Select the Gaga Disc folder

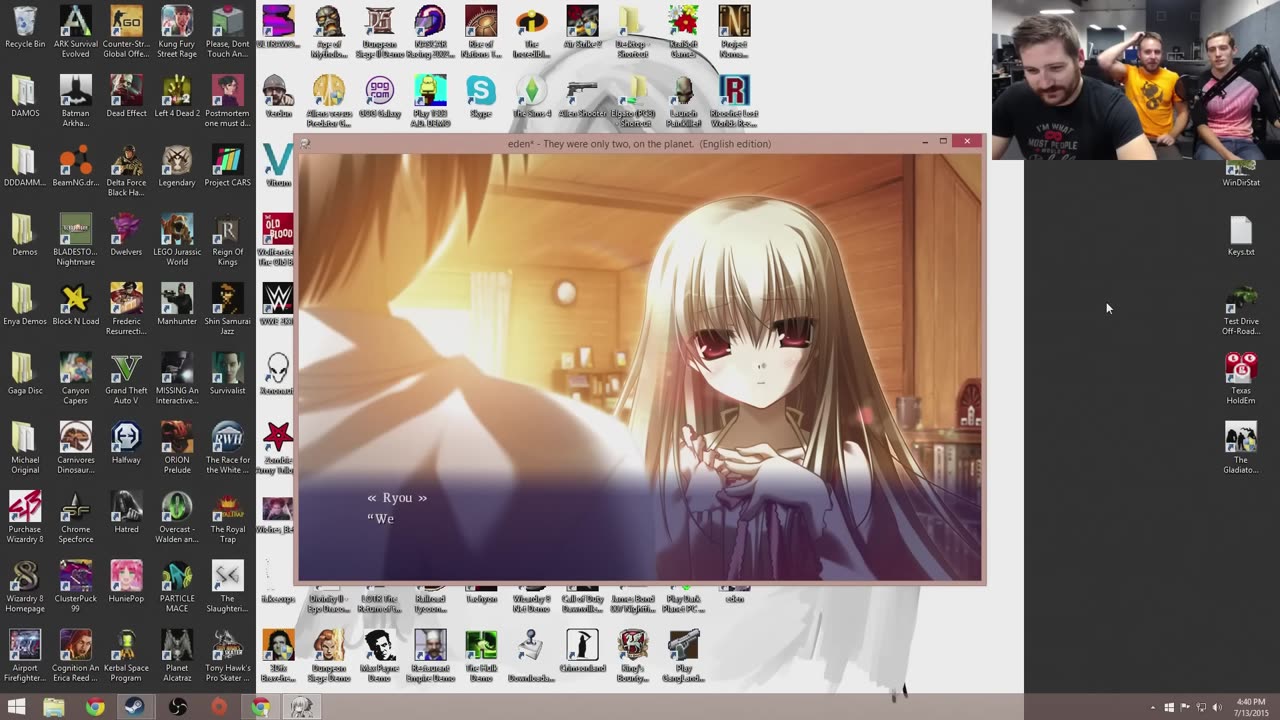coord(25,374)
